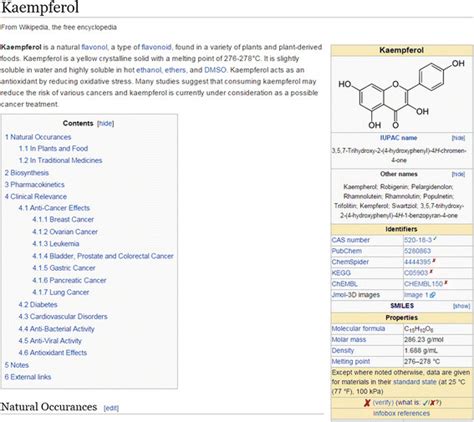
Task: Go to 1.2 In Traditional Medicines
Action: pyautogui.click(x=60, y=160)
